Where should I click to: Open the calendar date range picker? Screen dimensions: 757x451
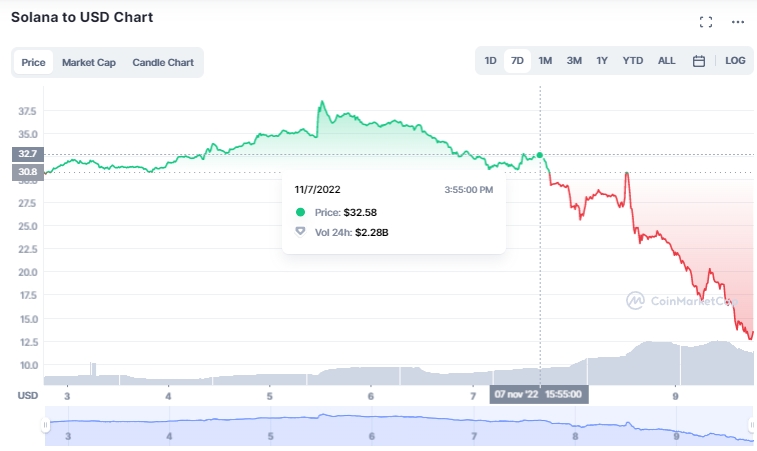tap(699, 61)
